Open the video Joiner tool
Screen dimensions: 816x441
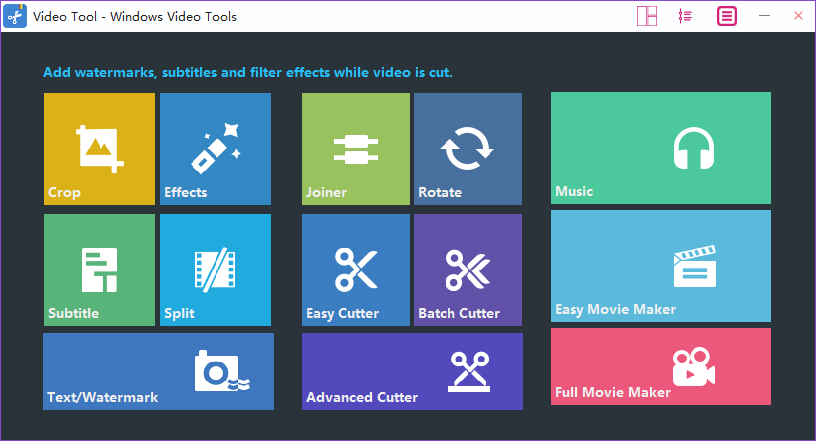click(x=356, y=148)
